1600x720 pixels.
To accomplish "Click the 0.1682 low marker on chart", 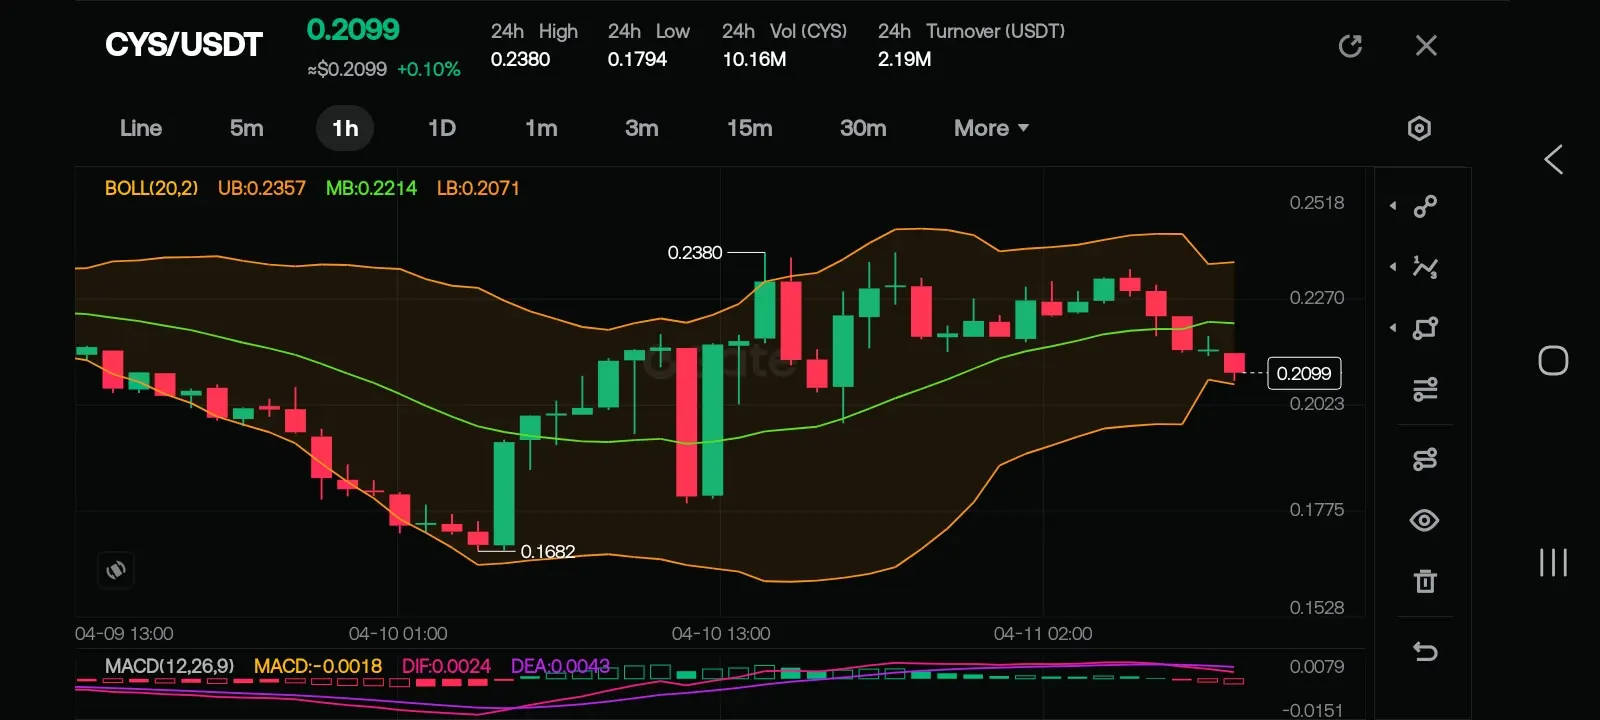I will coord(548,552).
